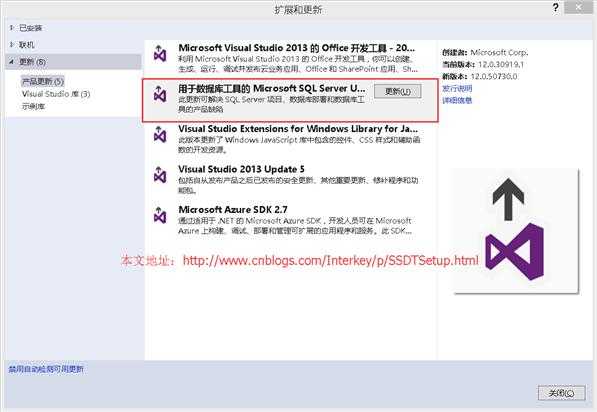
Task: Select Microsoft Visual Studio 2013 的 Office 开发工具 title
Action: pyautogui.click(x=297, y=48)
